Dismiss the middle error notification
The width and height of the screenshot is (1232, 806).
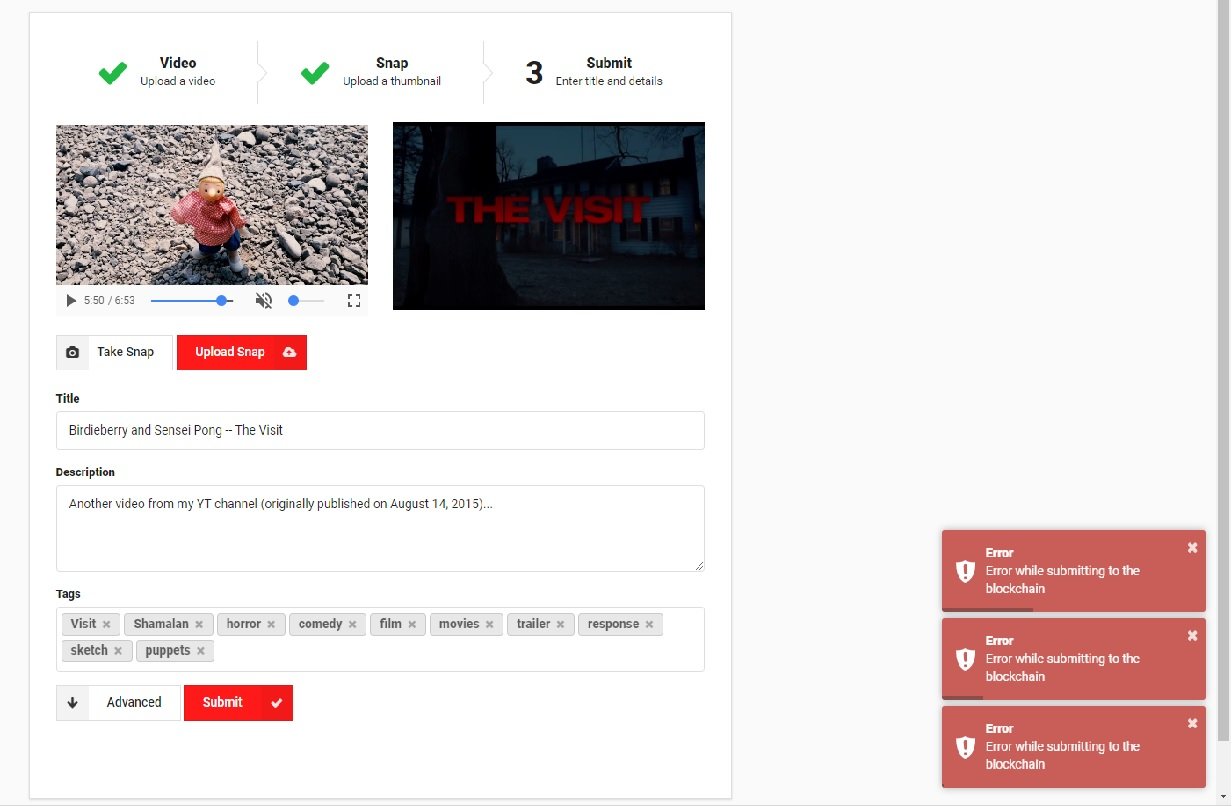(1192, 635)
